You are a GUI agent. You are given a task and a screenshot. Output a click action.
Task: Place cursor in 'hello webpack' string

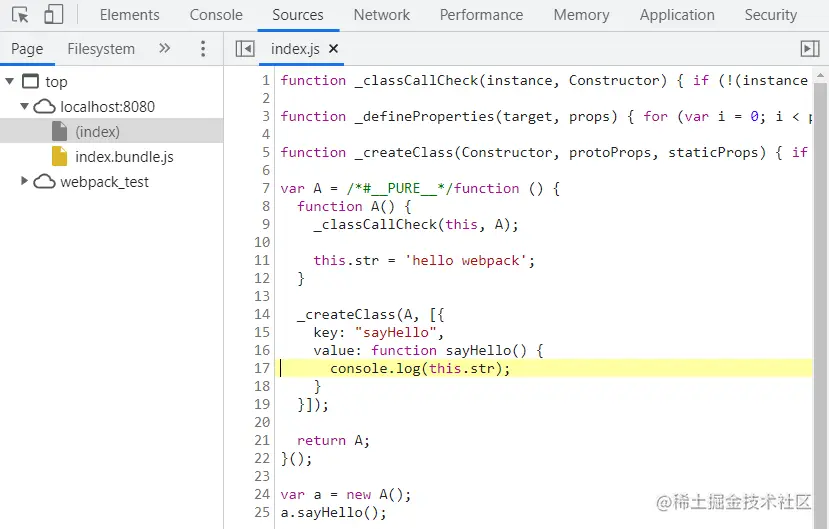coord(466,260)
